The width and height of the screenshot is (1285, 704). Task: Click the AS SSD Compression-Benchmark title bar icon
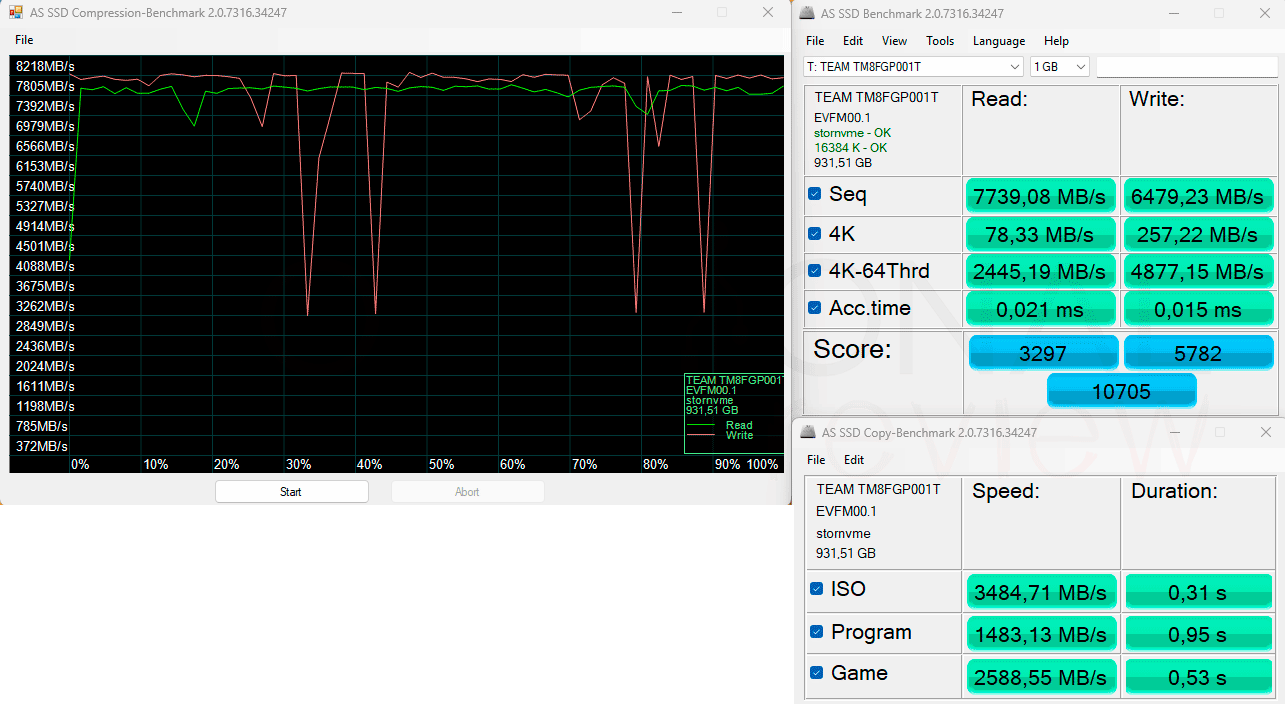pyautogui.click(x=16, y=13)
